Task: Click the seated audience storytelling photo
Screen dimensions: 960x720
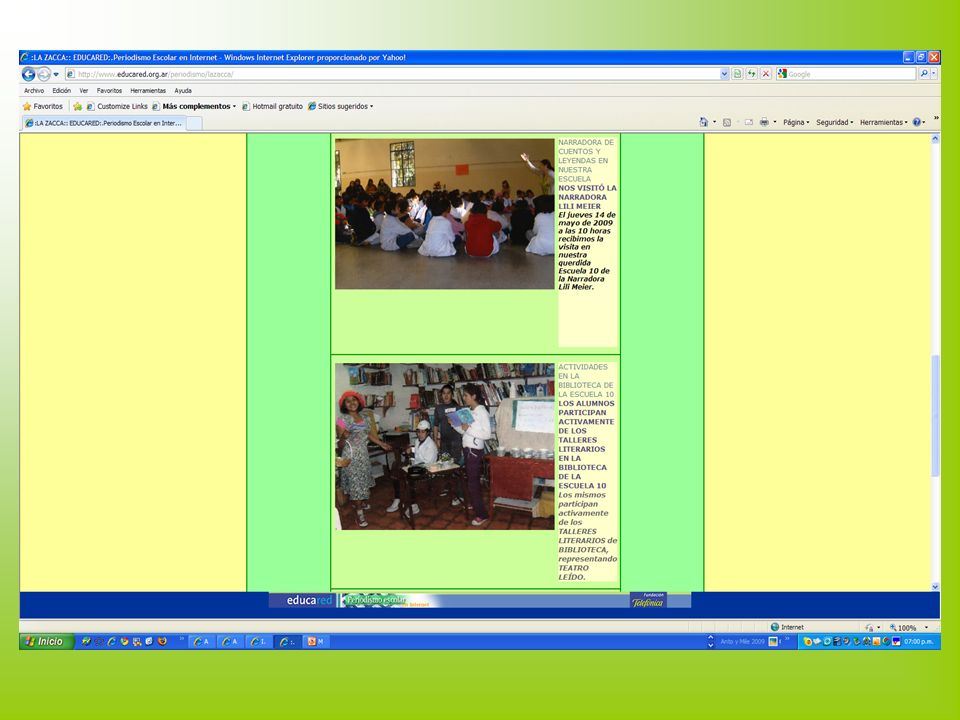Action: (x=444, y=214)
